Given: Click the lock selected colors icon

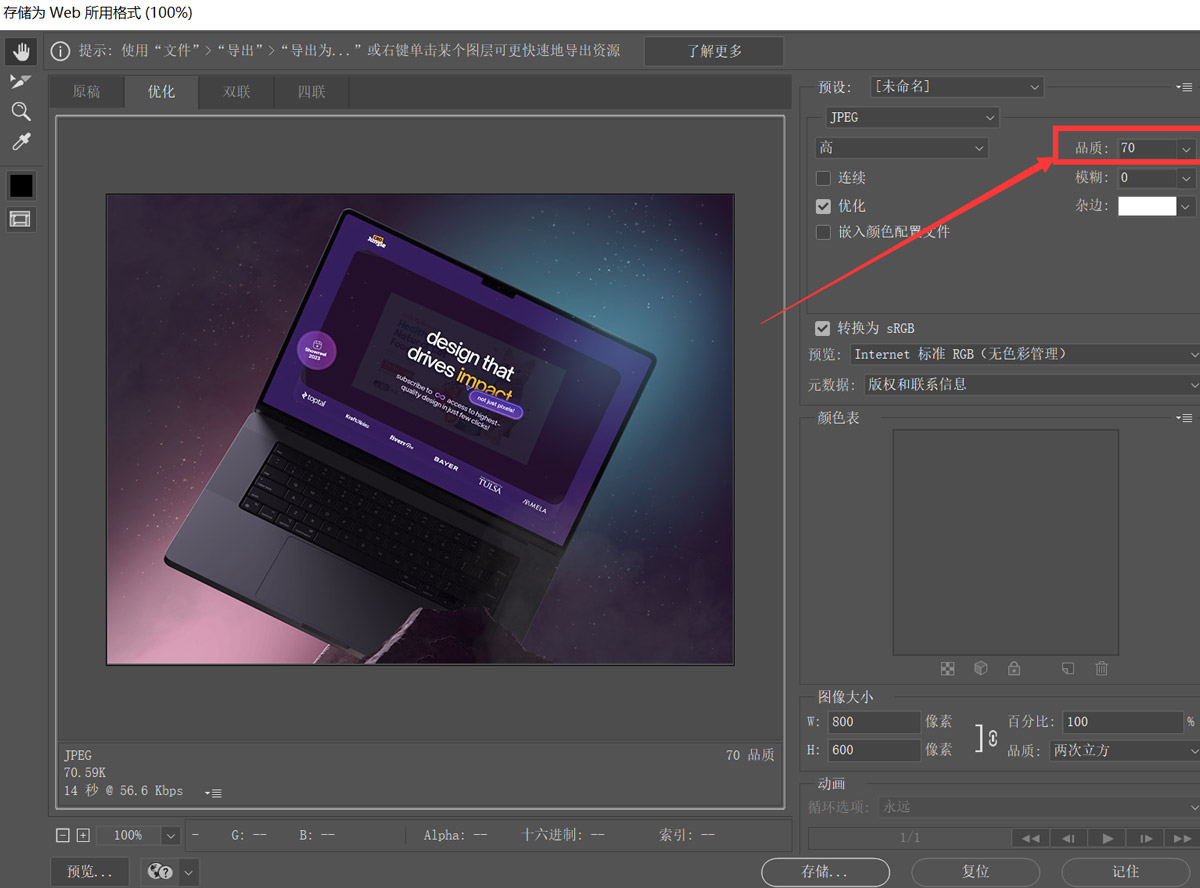Looking at the screenshot, I should pos(1014,668).
